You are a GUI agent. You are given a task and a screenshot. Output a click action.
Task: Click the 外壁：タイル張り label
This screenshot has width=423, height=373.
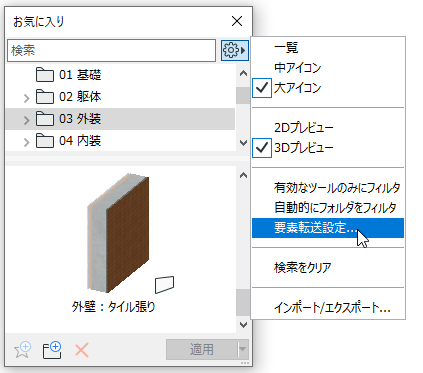[x=113, y=306]
